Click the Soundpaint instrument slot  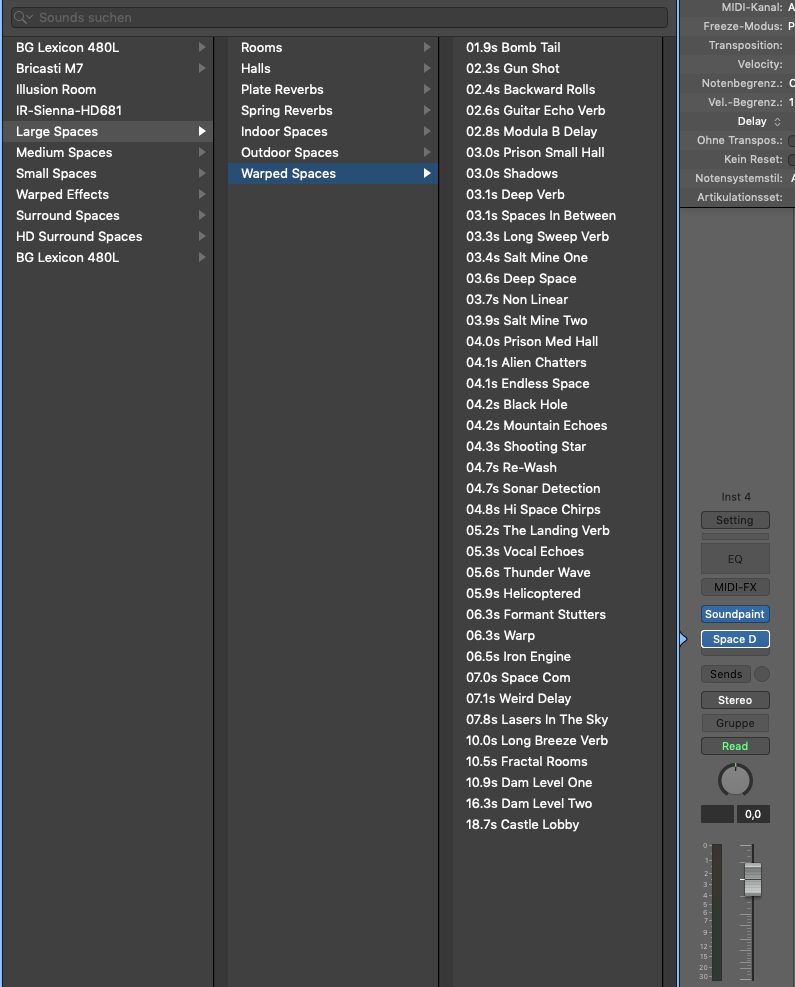point(735,614)
